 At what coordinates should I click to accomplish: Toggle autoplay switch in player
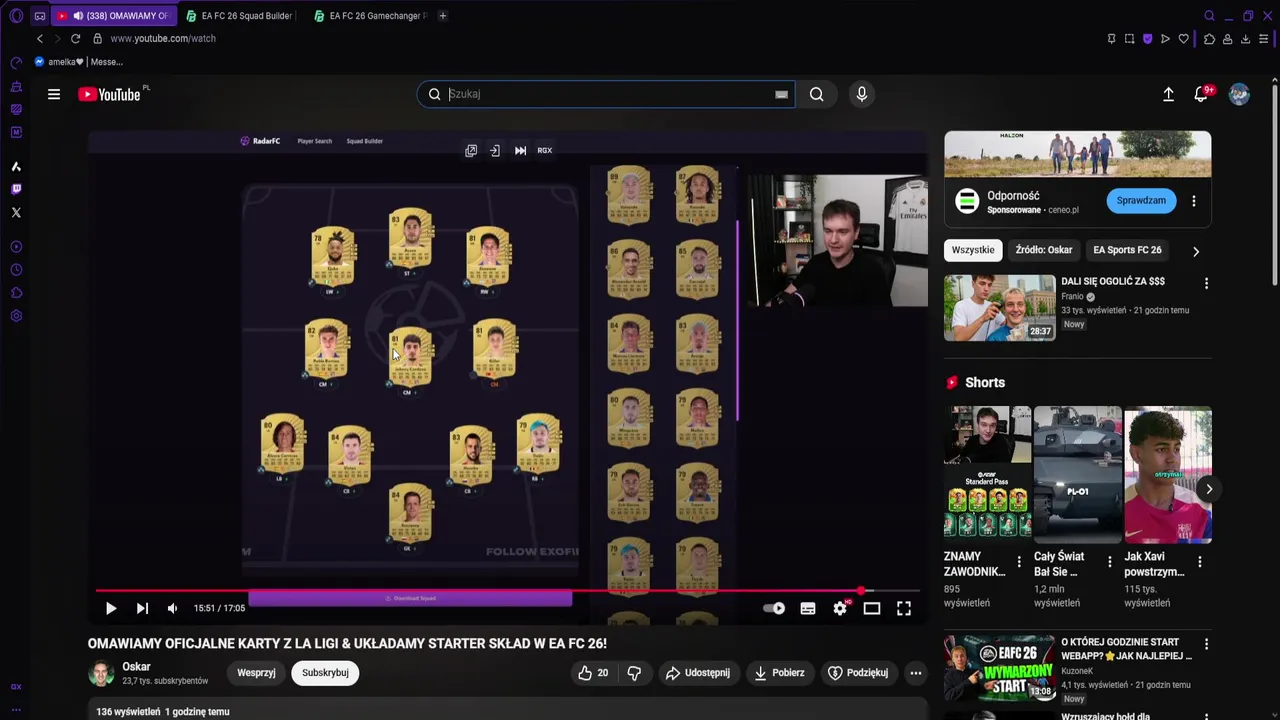point(774,608)
